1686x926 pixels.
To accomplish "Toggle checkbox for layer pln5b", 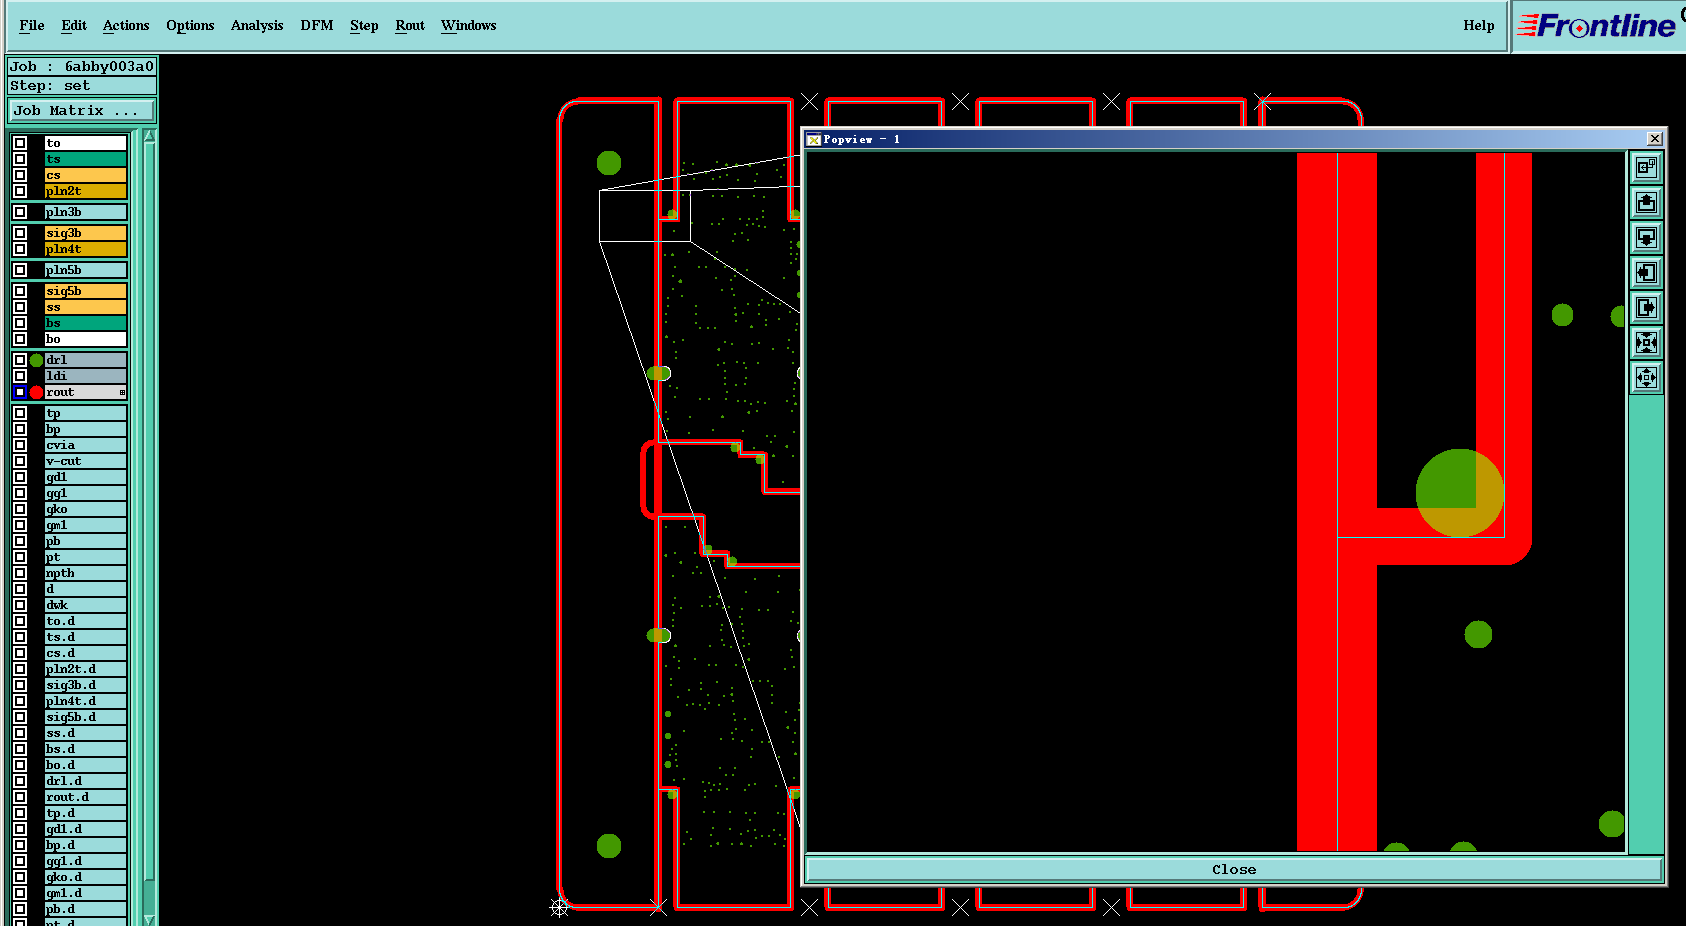I will [20, 270].
